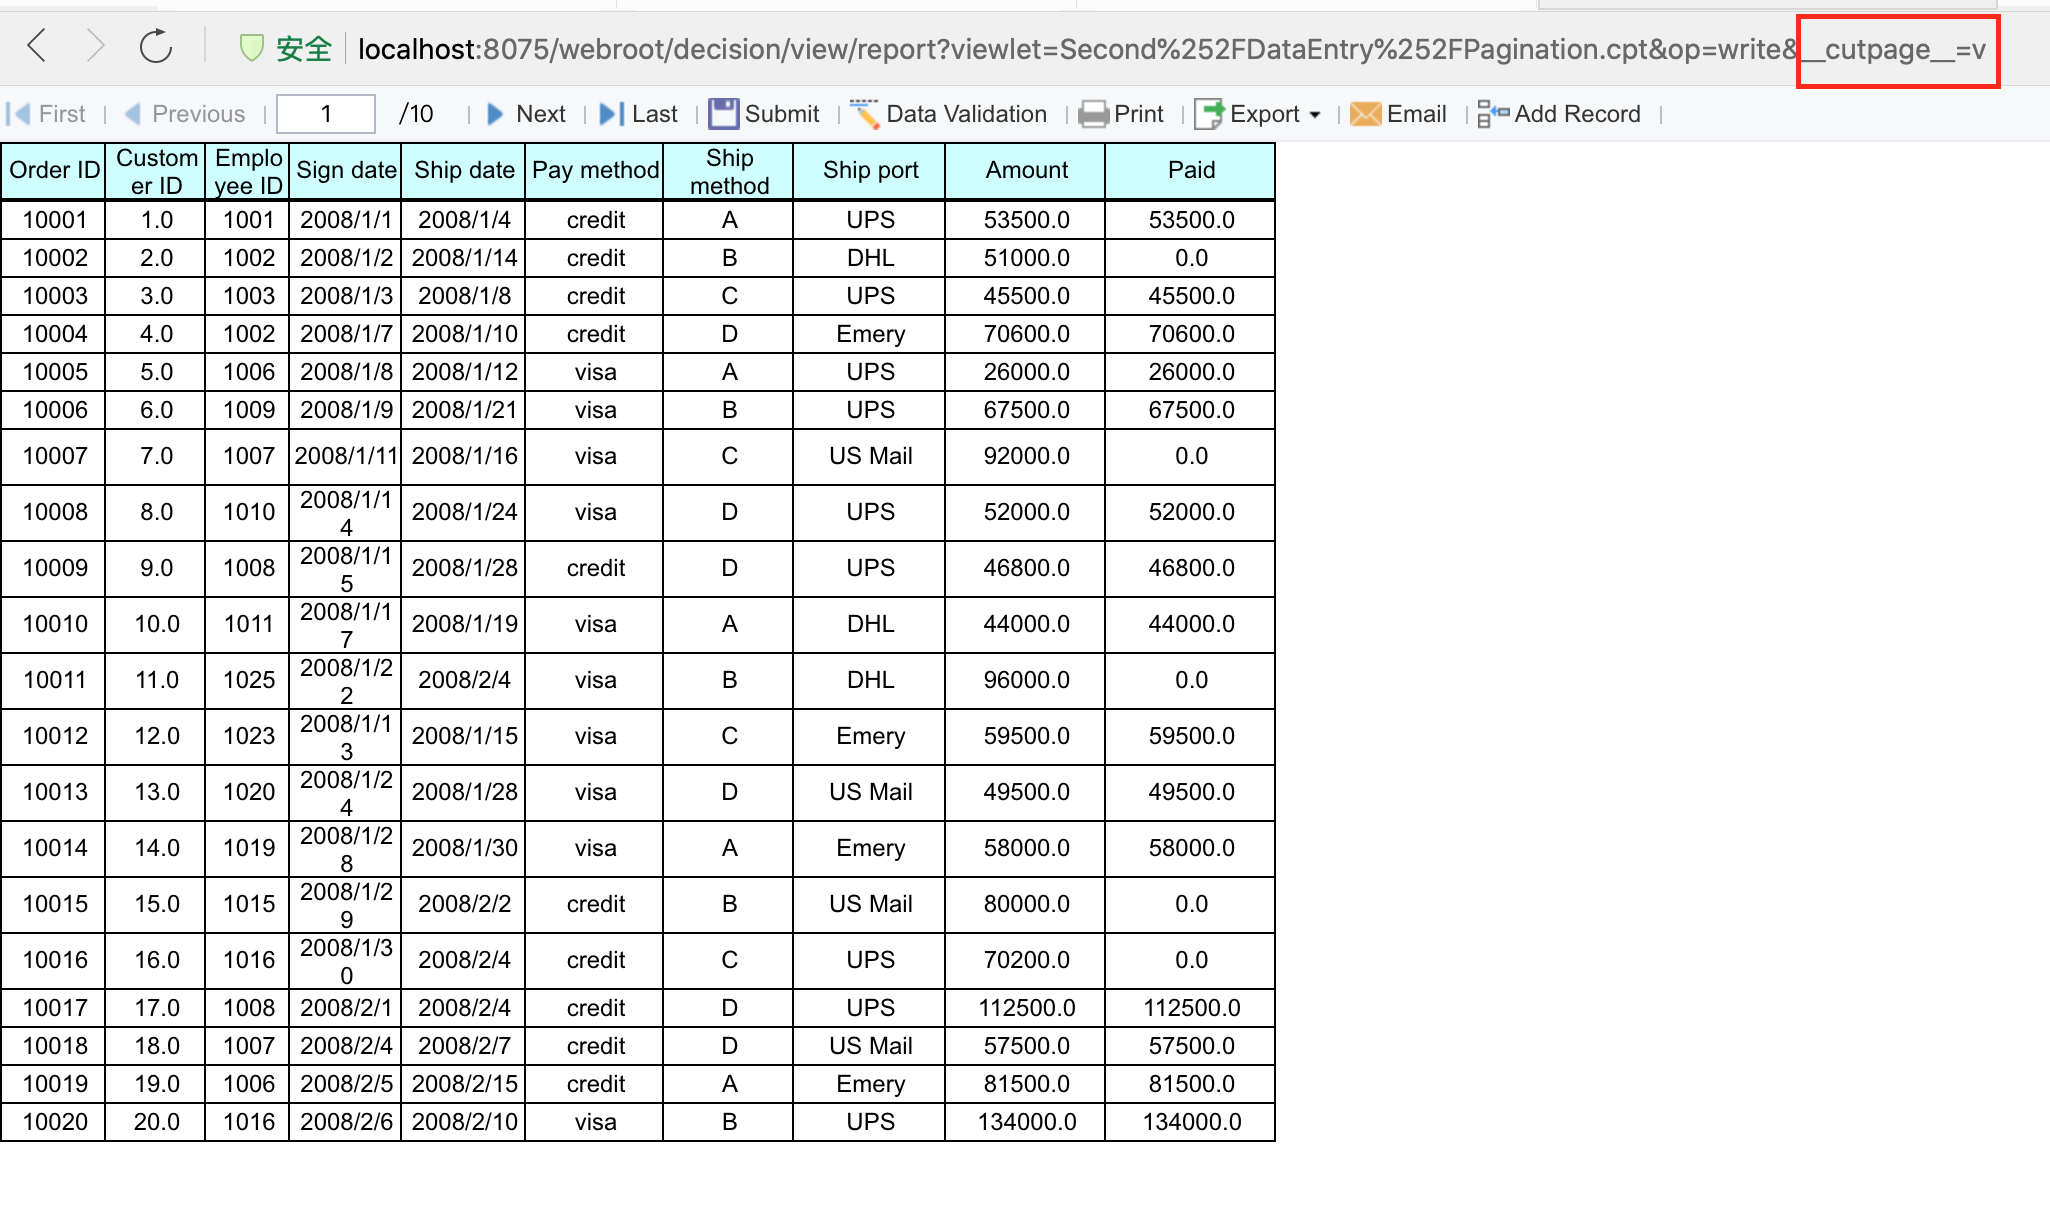
Task: Select the Data Validation pen icon
Action: pos(862,113)
